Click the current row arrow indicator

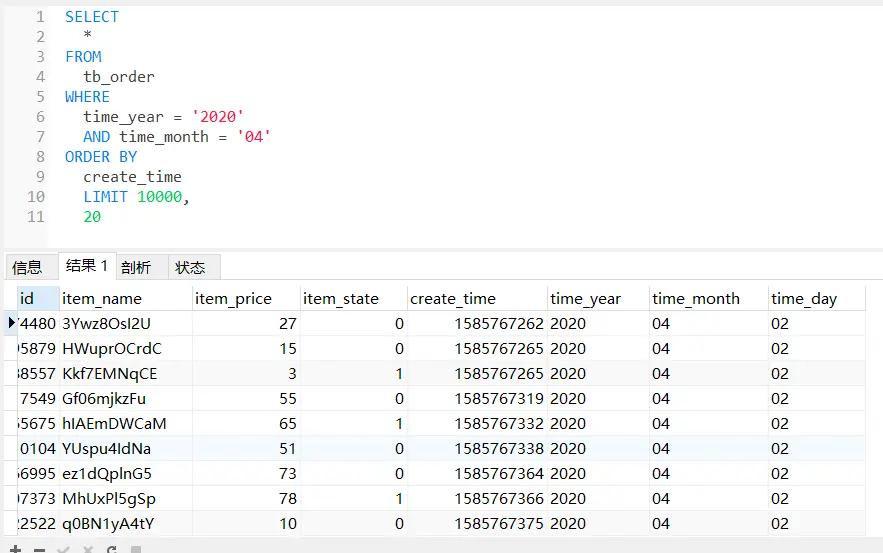11,323
